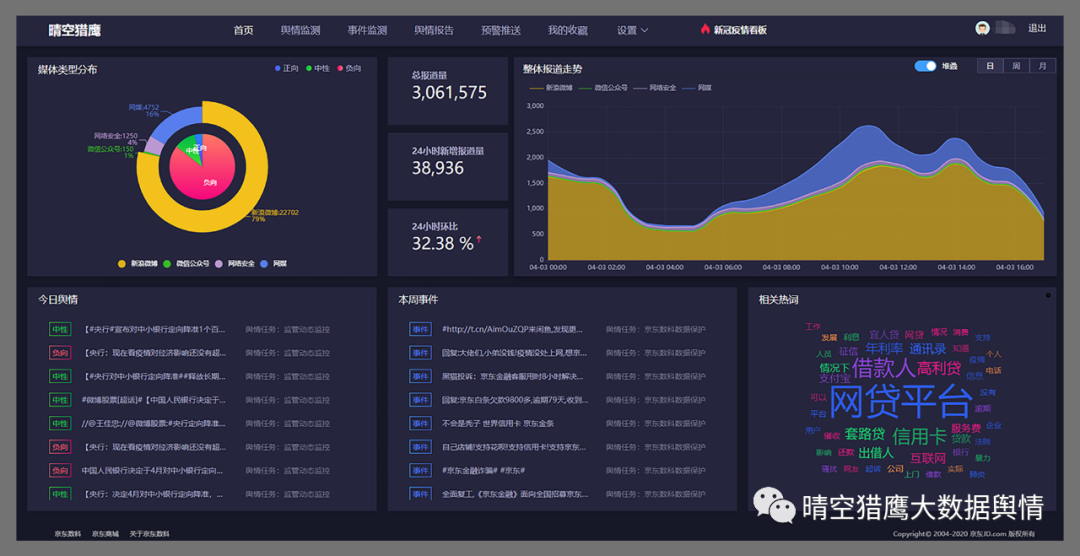Open 我的收藏 navigation item
This screenshot has width=1080, height=556.
click(568, 30)
